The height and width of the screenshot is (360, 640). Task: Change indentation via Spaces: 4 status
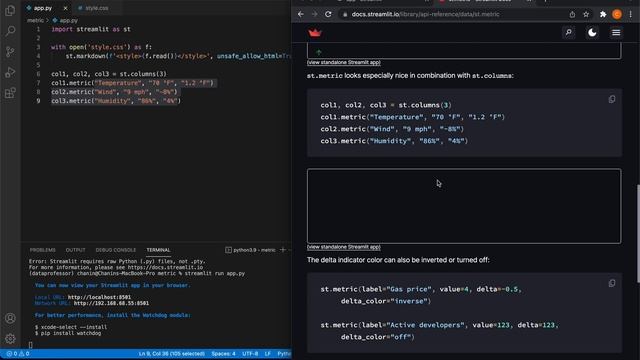223,354
